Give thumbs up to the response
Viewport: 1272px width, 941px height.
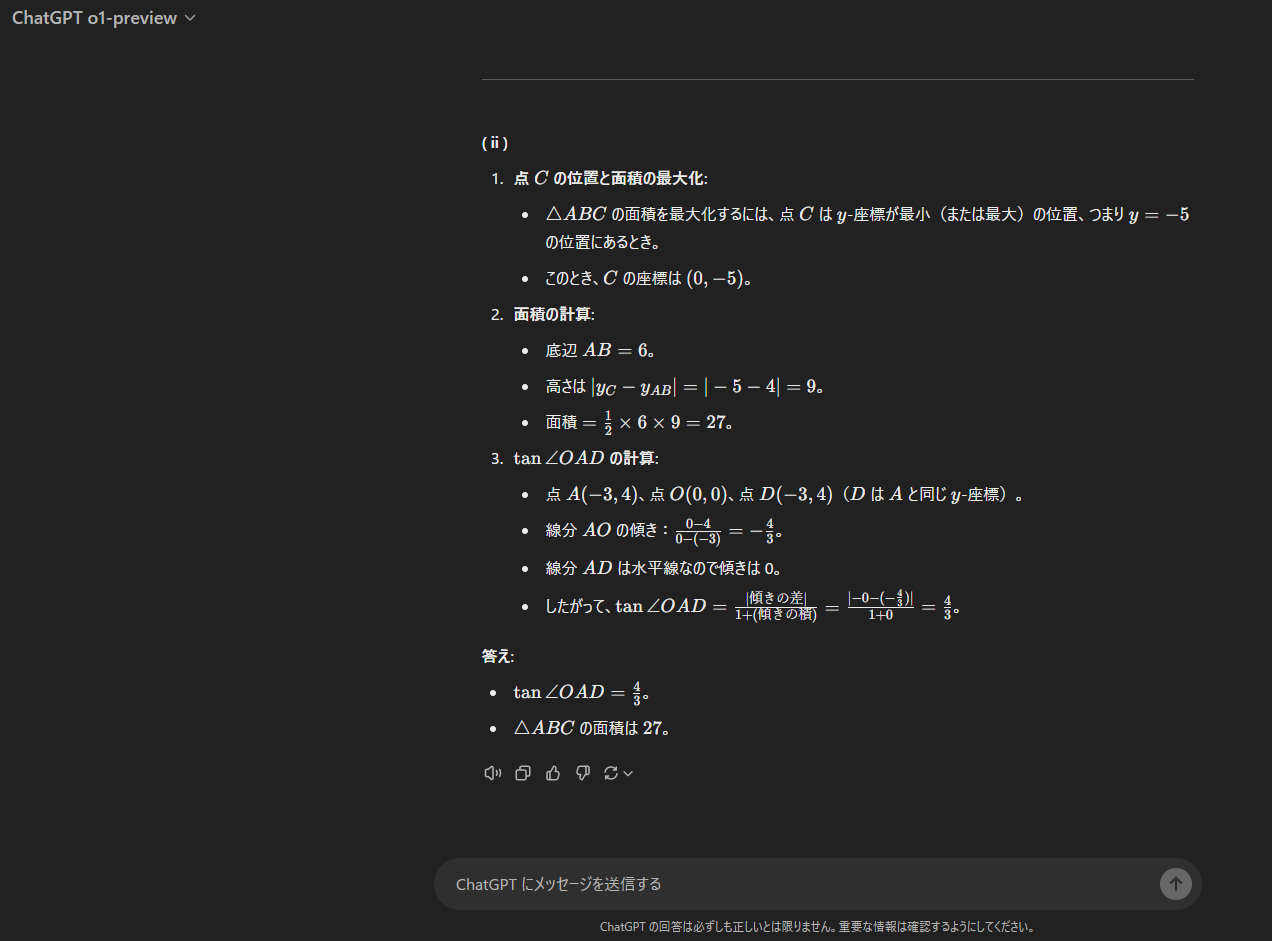pos(553,773)
